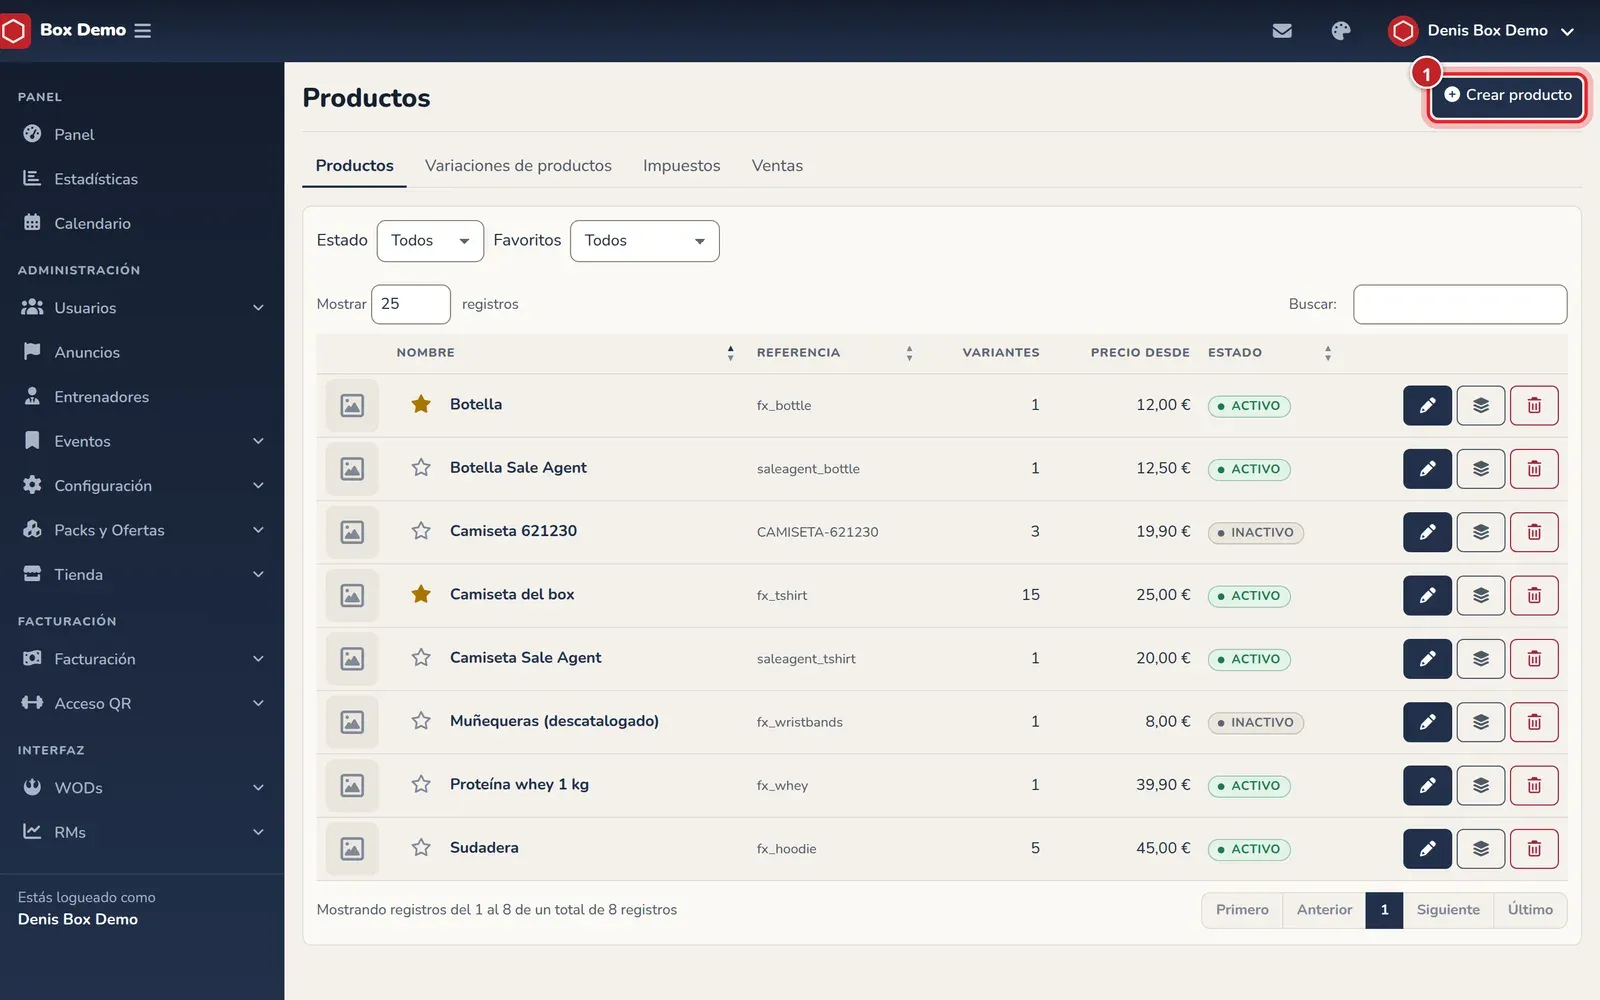Expand the Tienda sidebar section
1600x1000 pixels.
(142, 574)
